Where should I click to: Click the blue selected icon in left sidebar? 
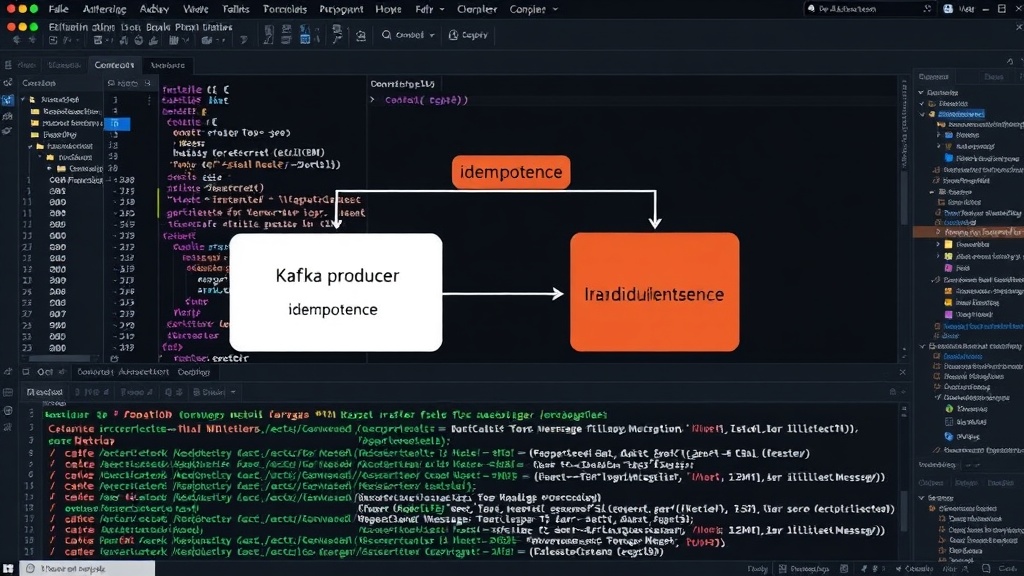(7, 100)
